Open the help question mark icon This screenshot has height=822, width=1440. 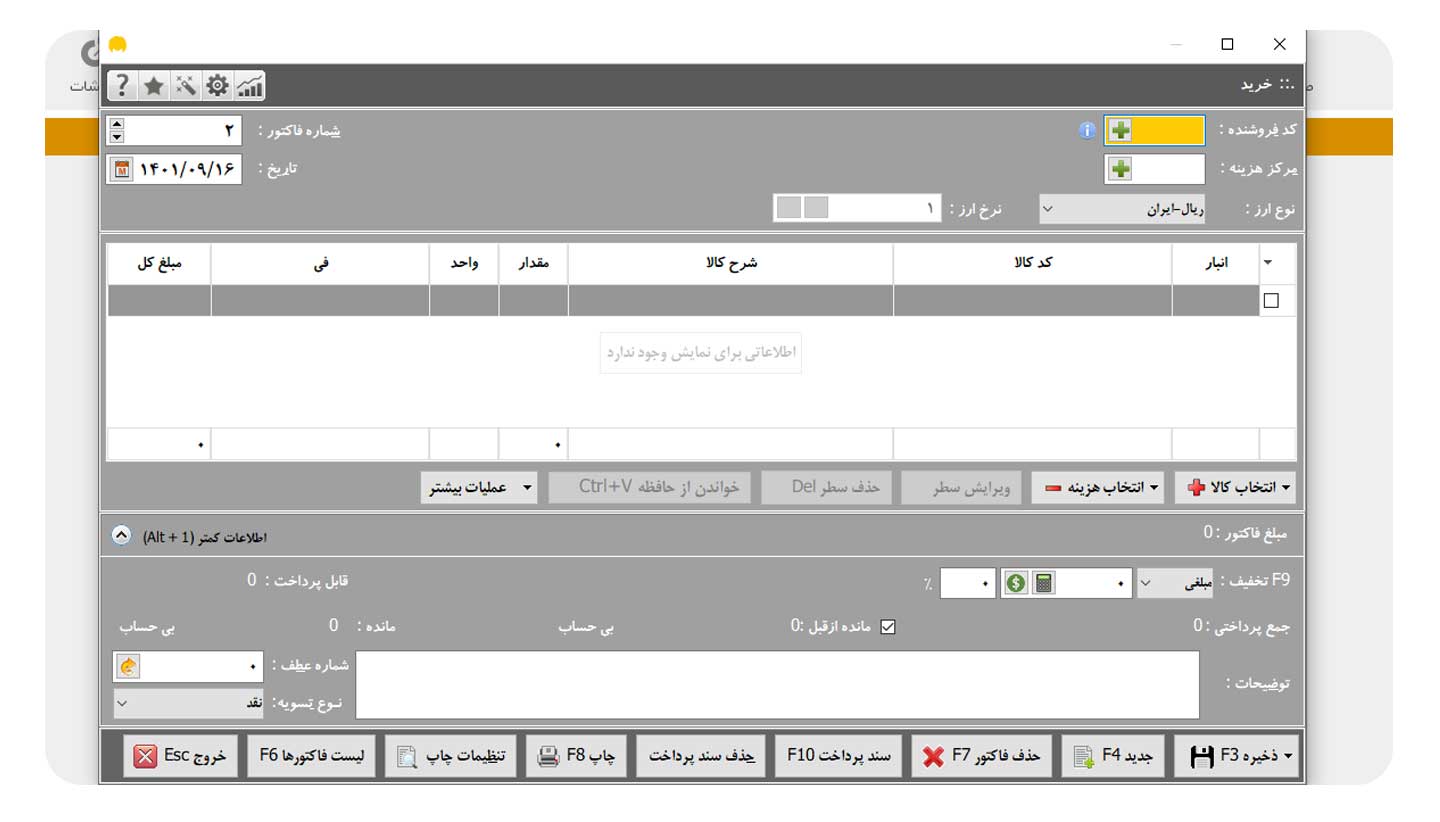pyautogui.click(x=120, y=85)
